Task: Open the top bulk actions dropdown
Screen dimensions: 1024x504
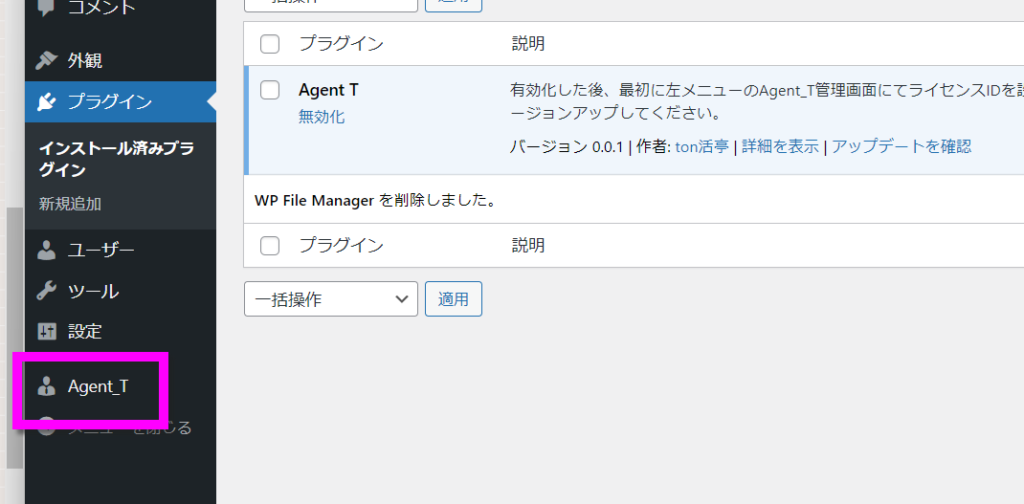Action: (330, 3)
